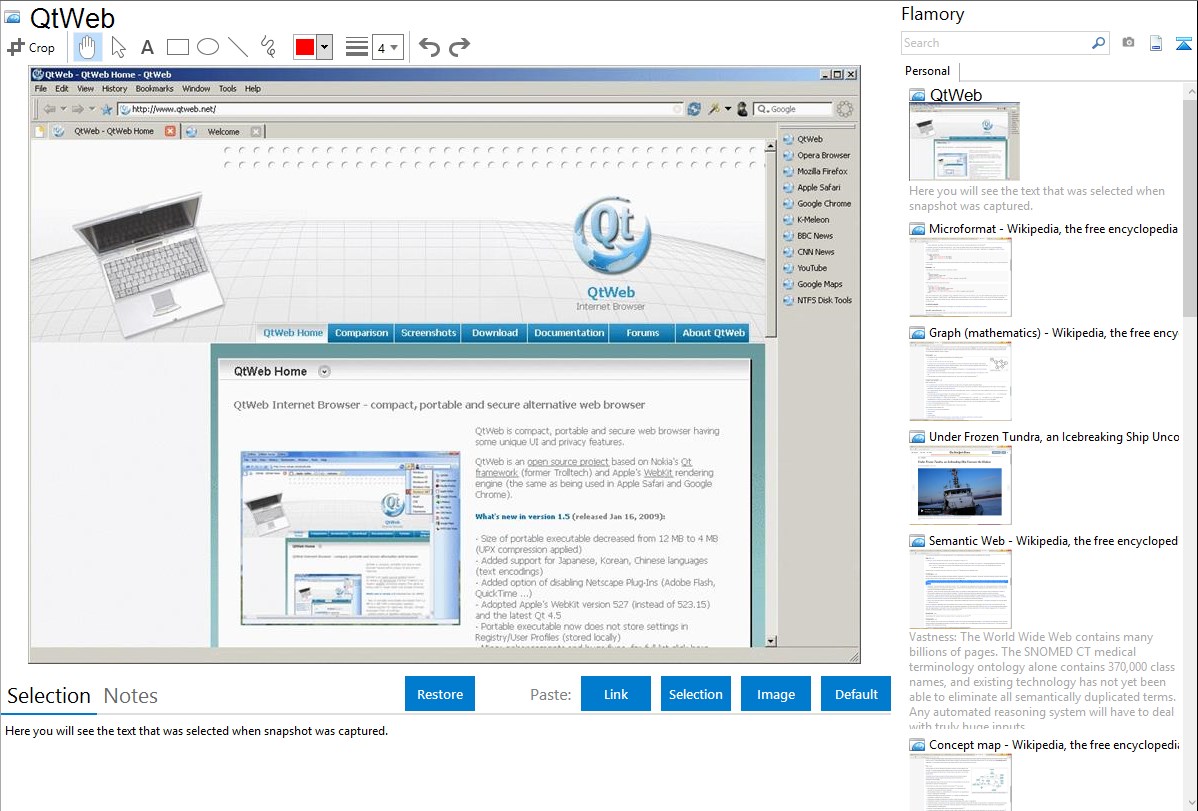1198x811 pixels.
Task: Click the Google search box in QtWeb snapshot
Action: (792, 109)
